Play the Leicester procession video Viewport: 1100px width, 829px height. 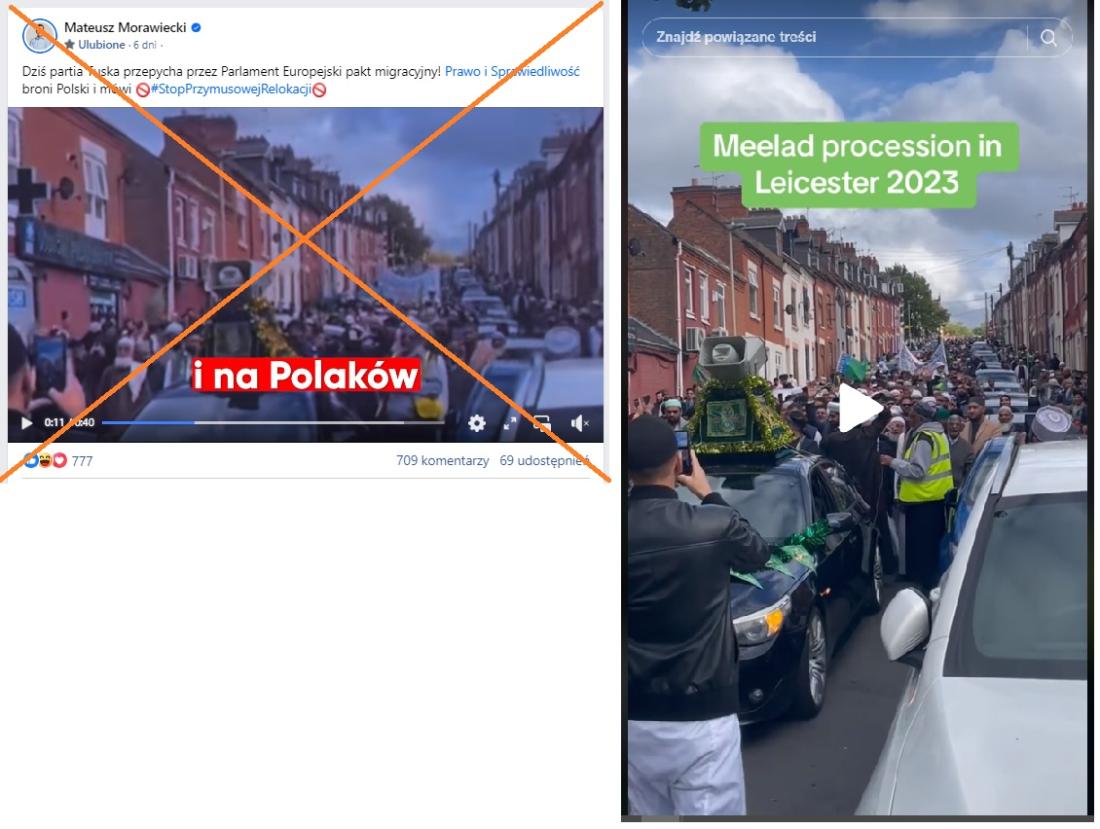tap(859, 408)
